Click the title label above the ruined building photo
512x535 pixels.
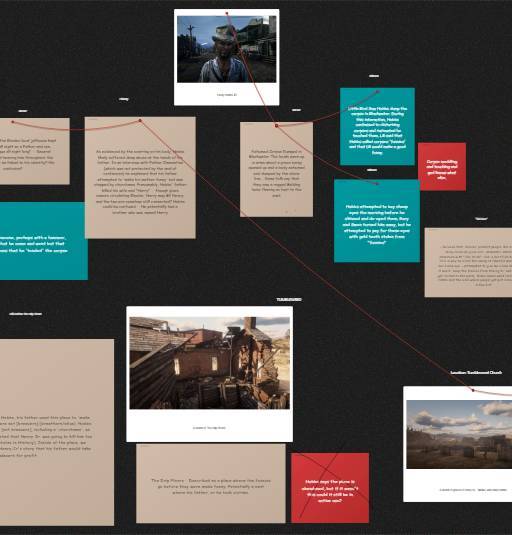tap(289, 299)
